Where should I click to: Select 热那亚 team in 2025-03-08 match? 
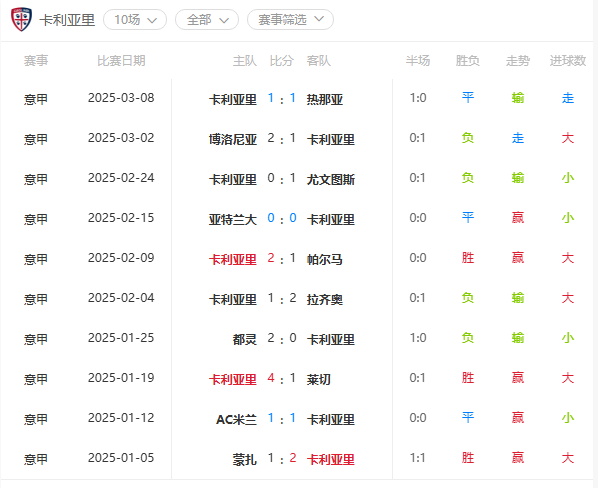tap(325, 100)
